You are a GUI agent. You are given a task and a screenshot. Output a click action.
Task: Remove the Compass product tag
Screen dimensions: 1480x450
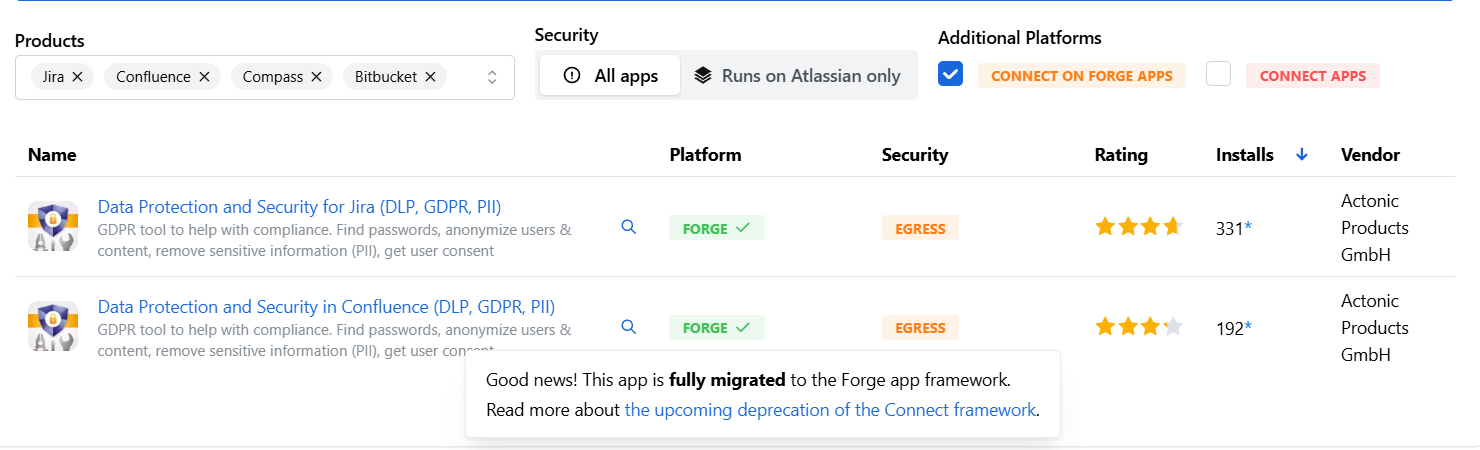316,77
